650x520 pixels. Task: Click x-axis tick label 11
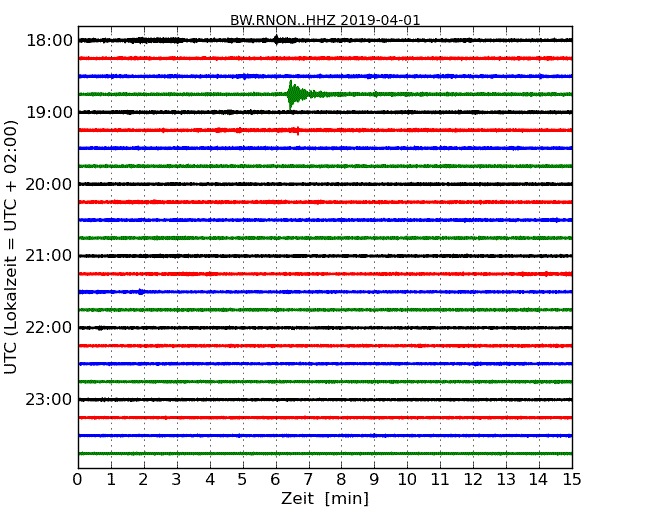(440, 479)
